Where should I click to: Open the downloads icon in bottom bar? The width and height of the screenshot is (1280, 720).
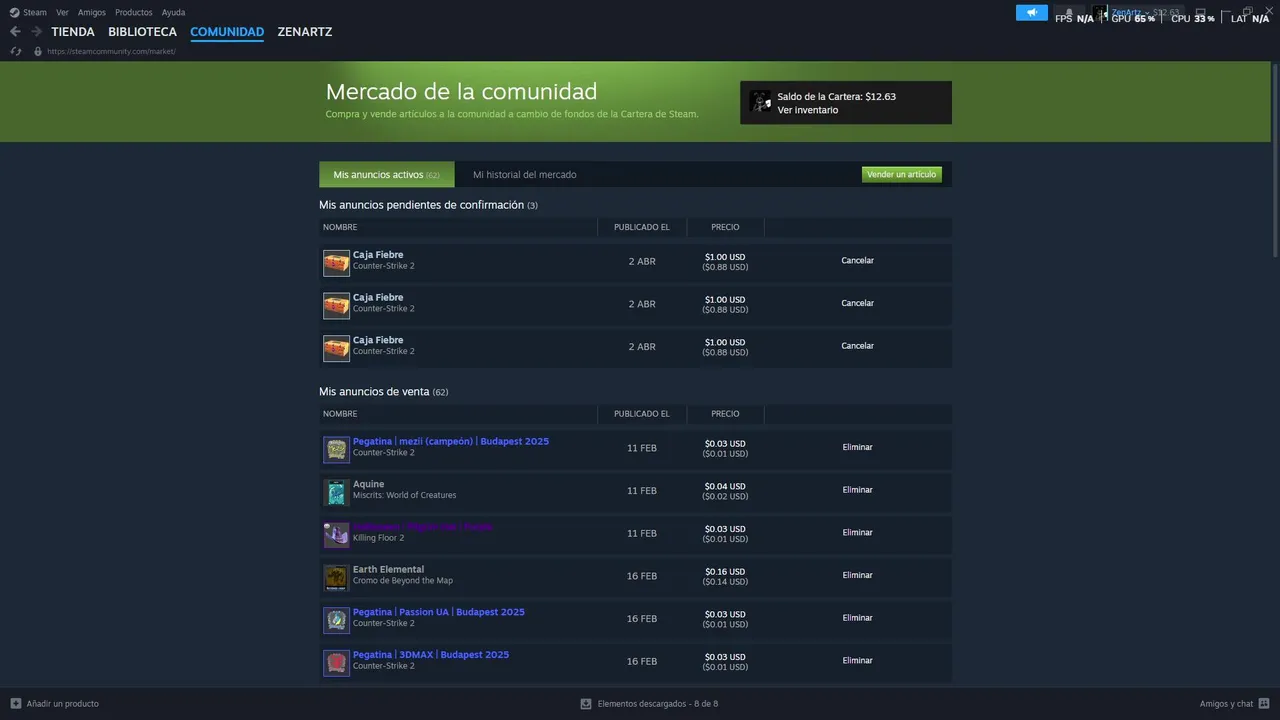click(x=586, y=704)
